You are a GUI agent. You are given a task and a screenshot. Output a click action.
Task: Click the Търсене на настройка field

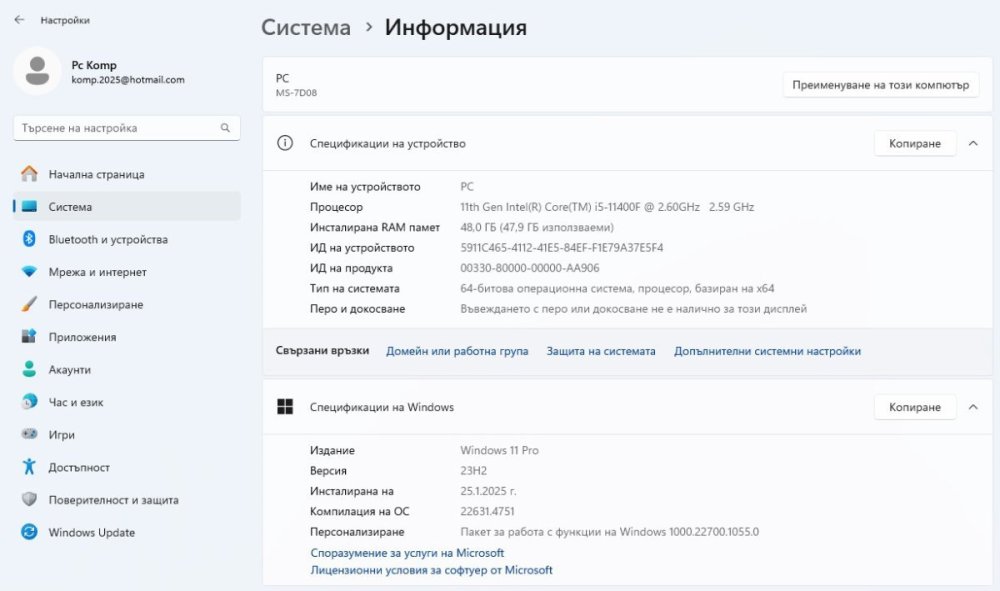pos(115,128)
